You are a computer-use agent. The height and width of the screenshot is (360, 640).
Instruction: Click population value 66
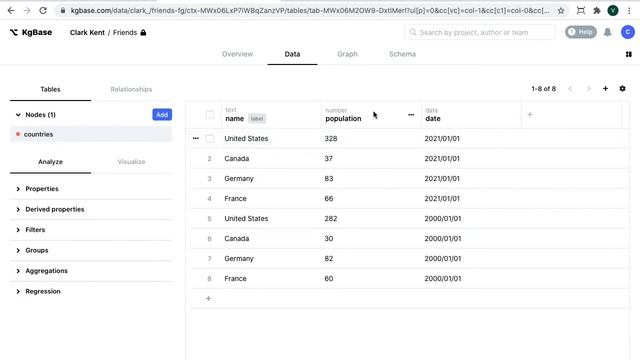329,198
